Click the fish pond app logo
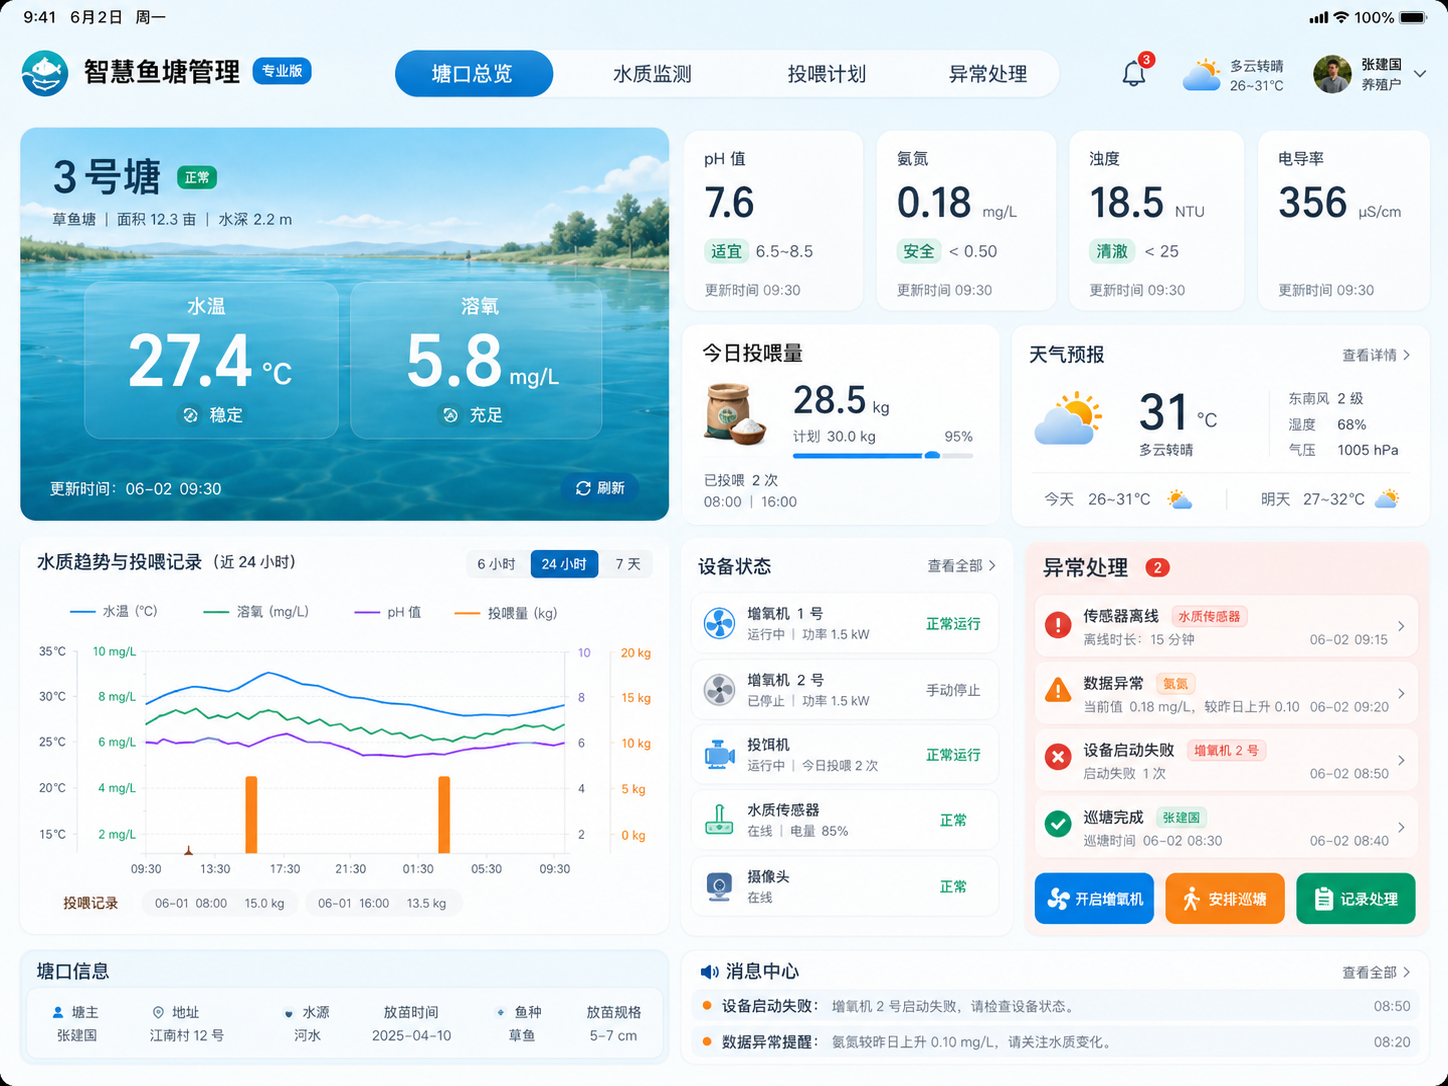Image resolution: width=1448 pixels, height=1086 pixels. click(45, 73)
